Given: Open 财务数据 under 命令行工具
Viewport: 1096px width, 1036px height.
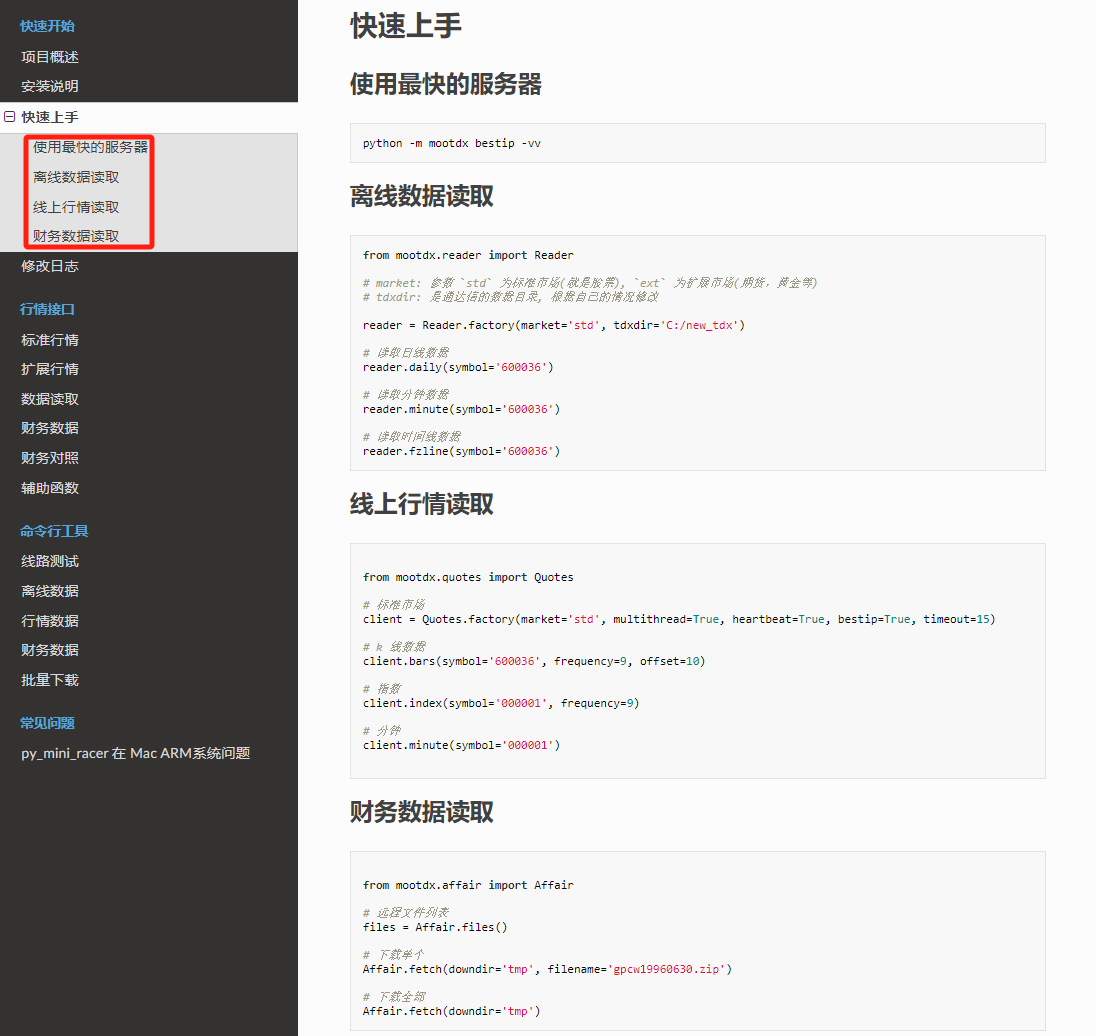Looking at the screenshot, I should [x=50, y=650].
